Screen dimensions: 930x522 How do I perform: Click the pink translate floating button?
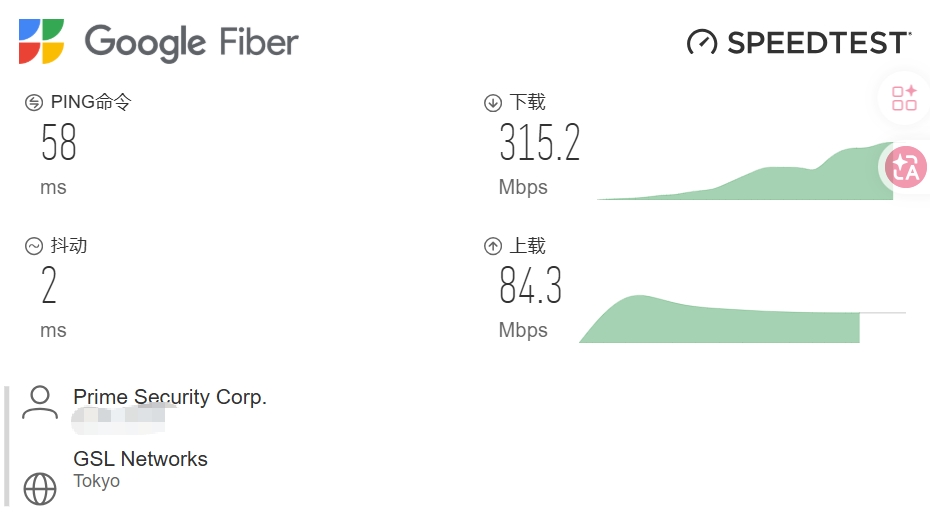pyautogui.click(x=906, y=167)
